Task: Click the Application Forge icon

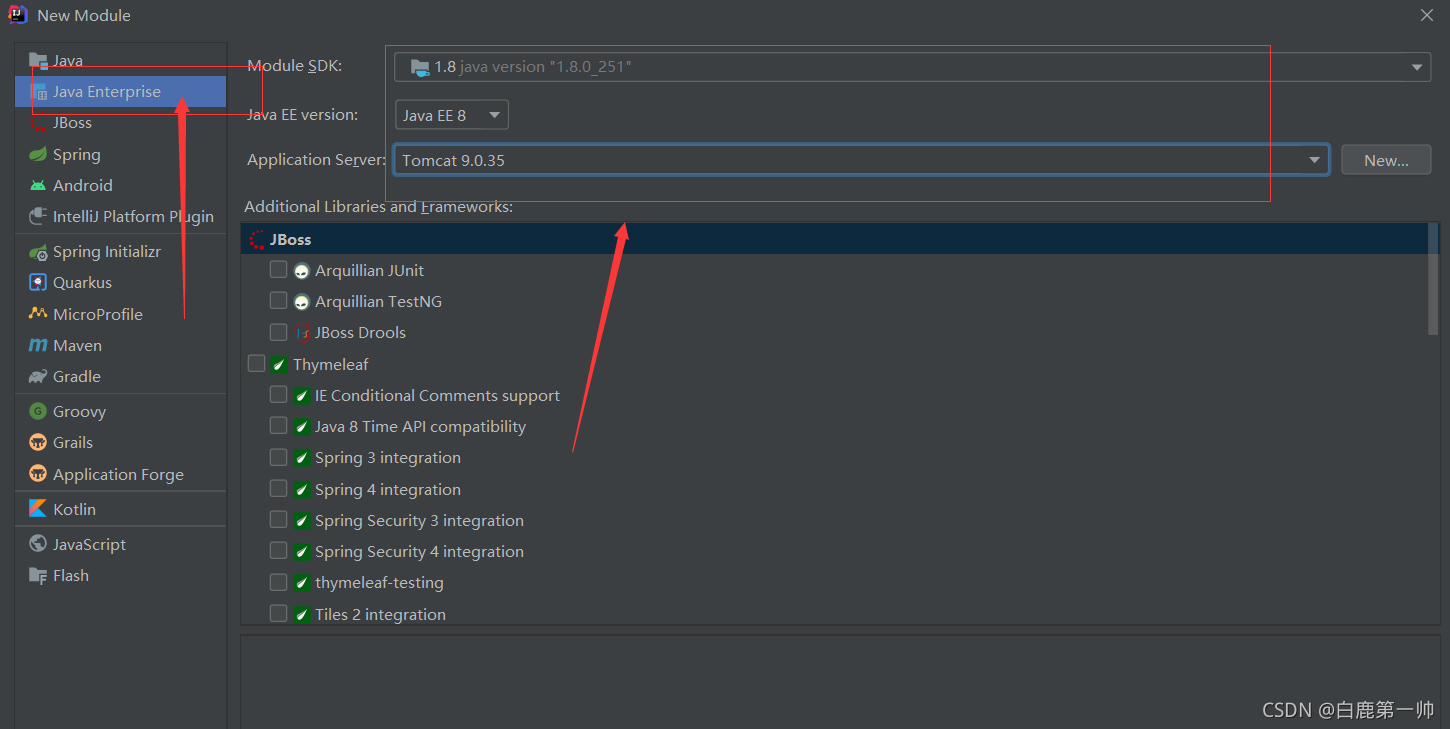Action: click(38, 474)
